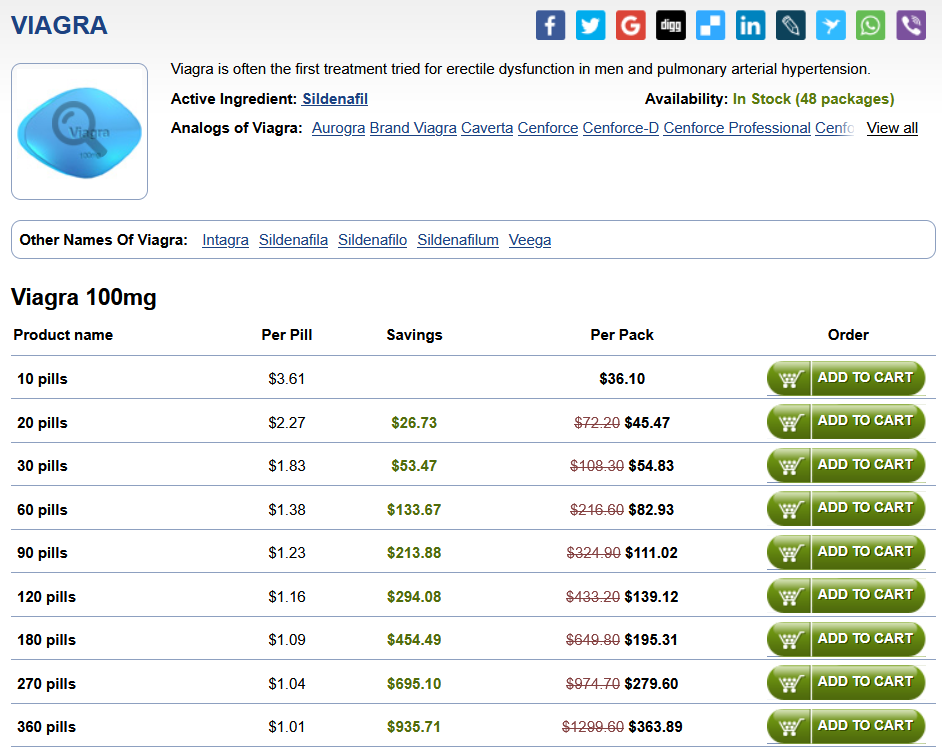Click cart icon in 30 pills row

pos(789,465)
